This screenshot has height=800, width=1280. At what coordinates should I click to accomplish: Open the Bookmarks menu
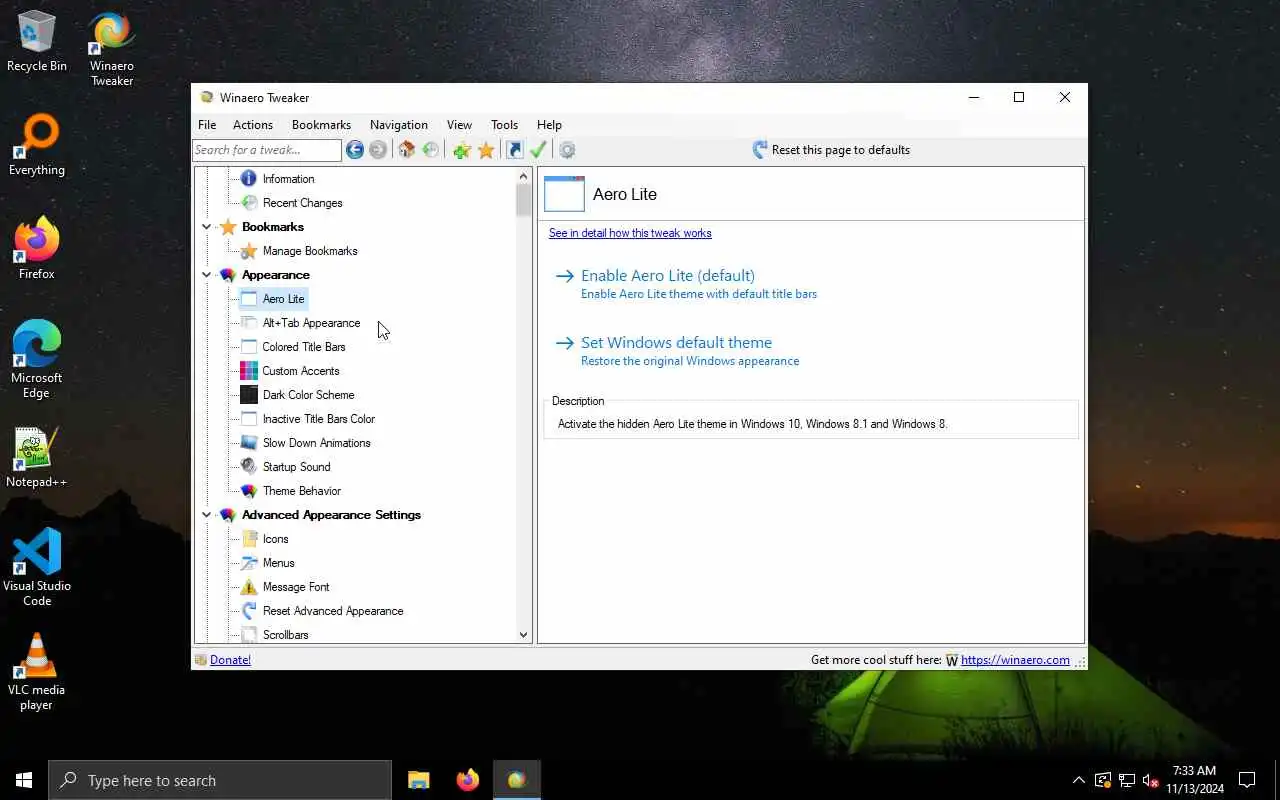tap(321, 125)
